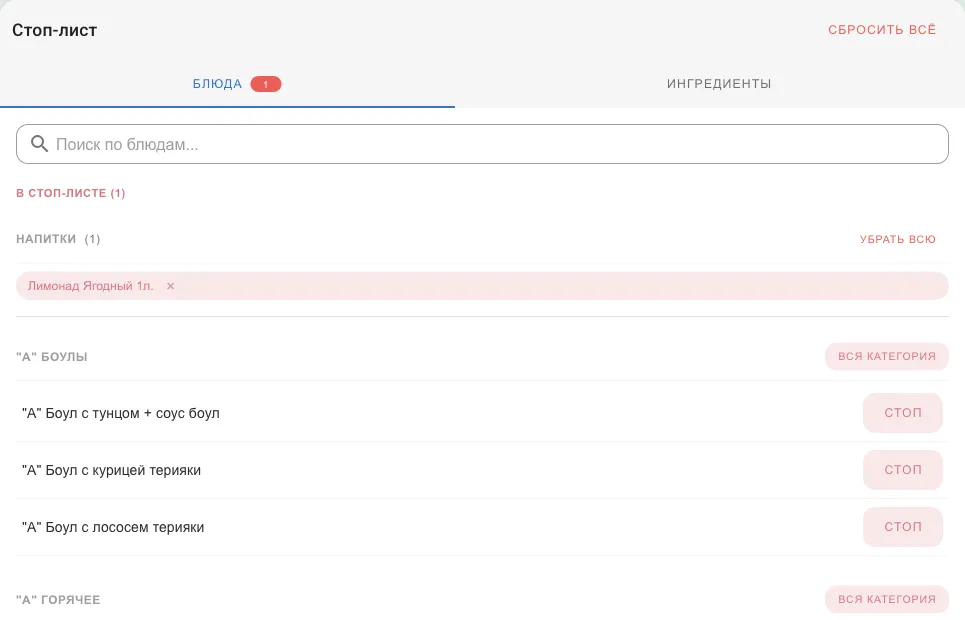Viewport: 965px width, 620px height.
Task: Click the В стоп-листе (1) heading
Action: click(71, 193)
